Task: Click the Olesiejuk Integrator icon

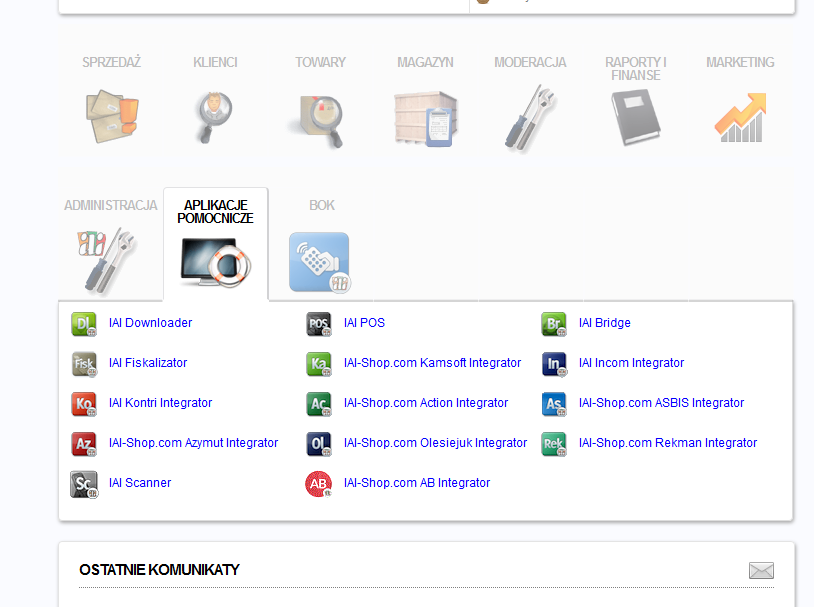Action: tap(318, 444)
